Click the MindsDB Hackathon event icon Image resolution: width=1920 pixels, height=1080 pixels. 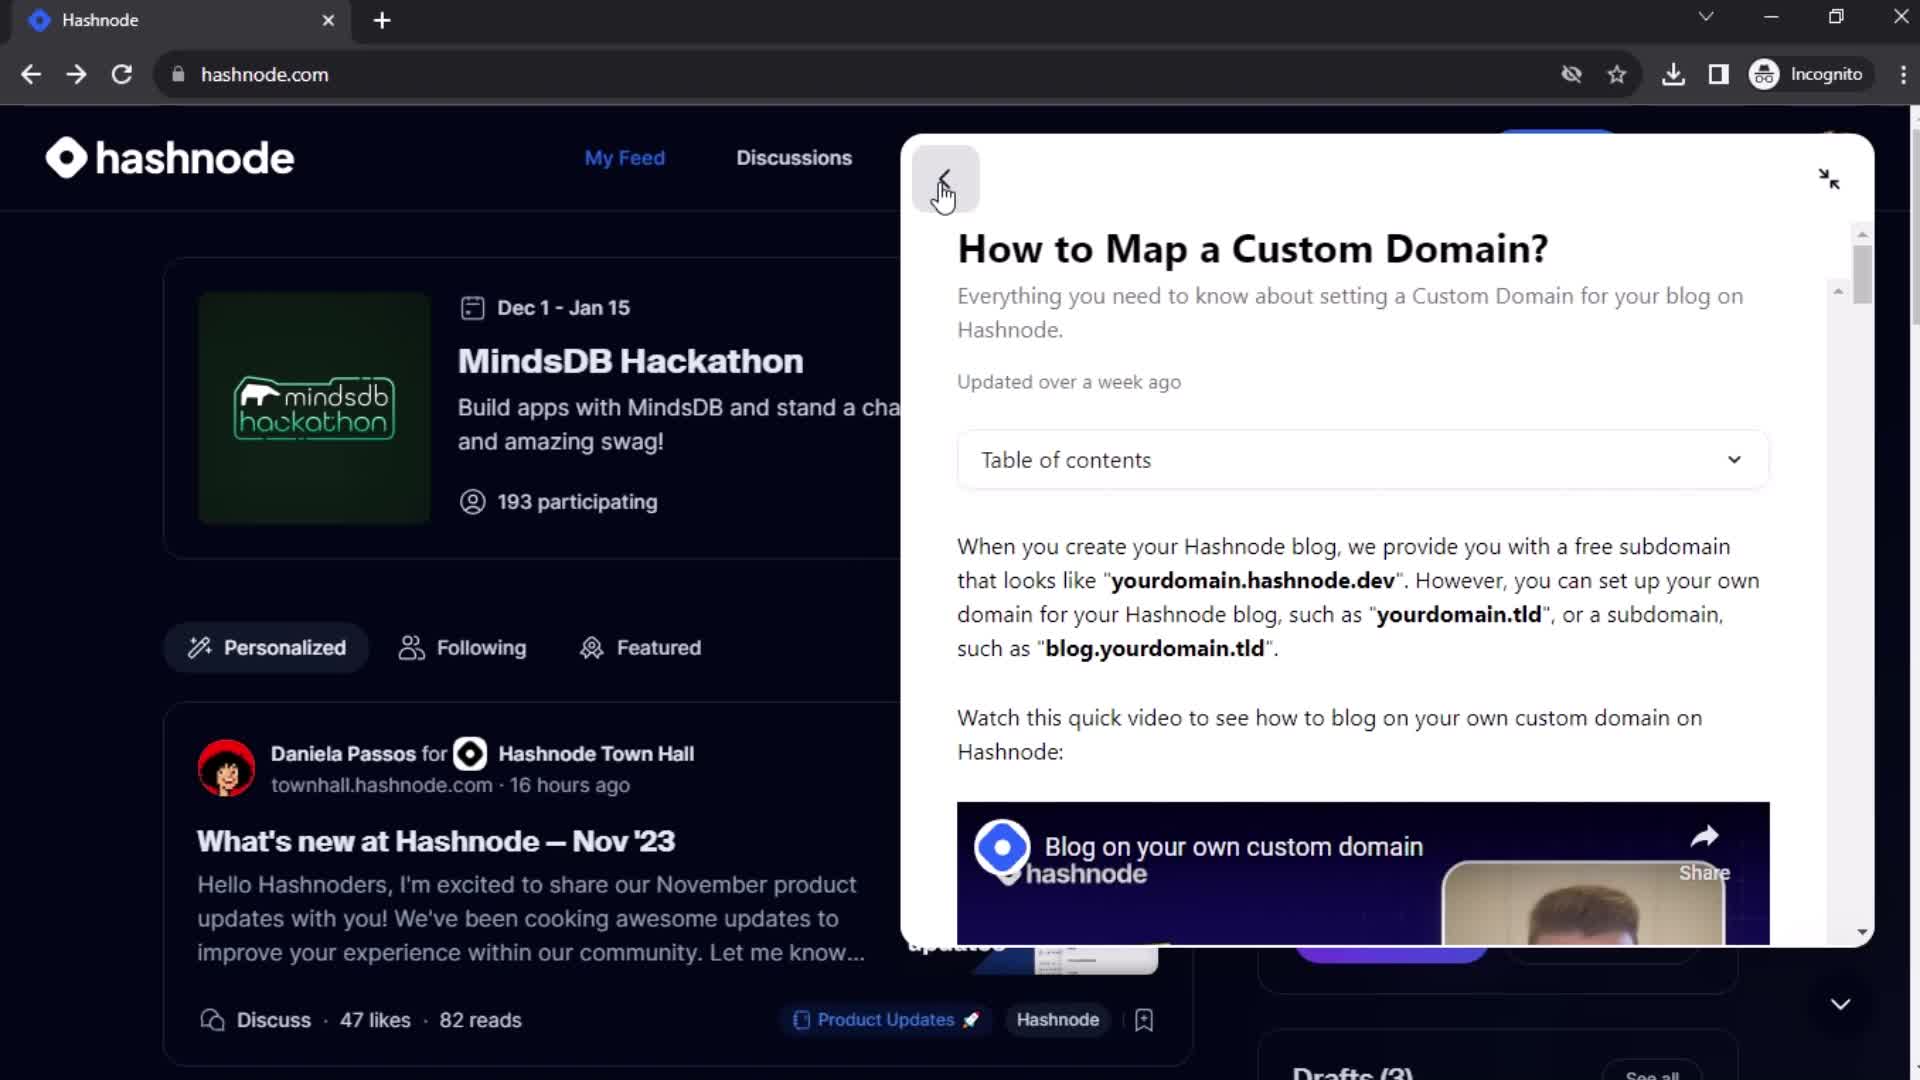click(314, 407)
